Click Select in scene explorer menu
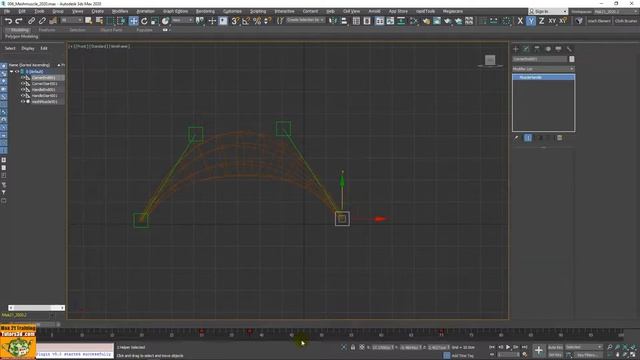Image resolution: width=640 pixels, height=360 pixels. coord(10,48)
